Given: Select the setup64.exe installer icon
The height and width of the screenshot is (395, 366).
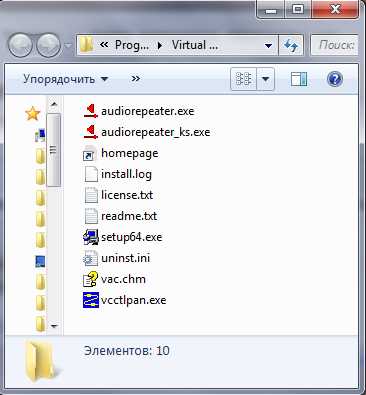Looking at the screenshot, I should tap(90, 237).
